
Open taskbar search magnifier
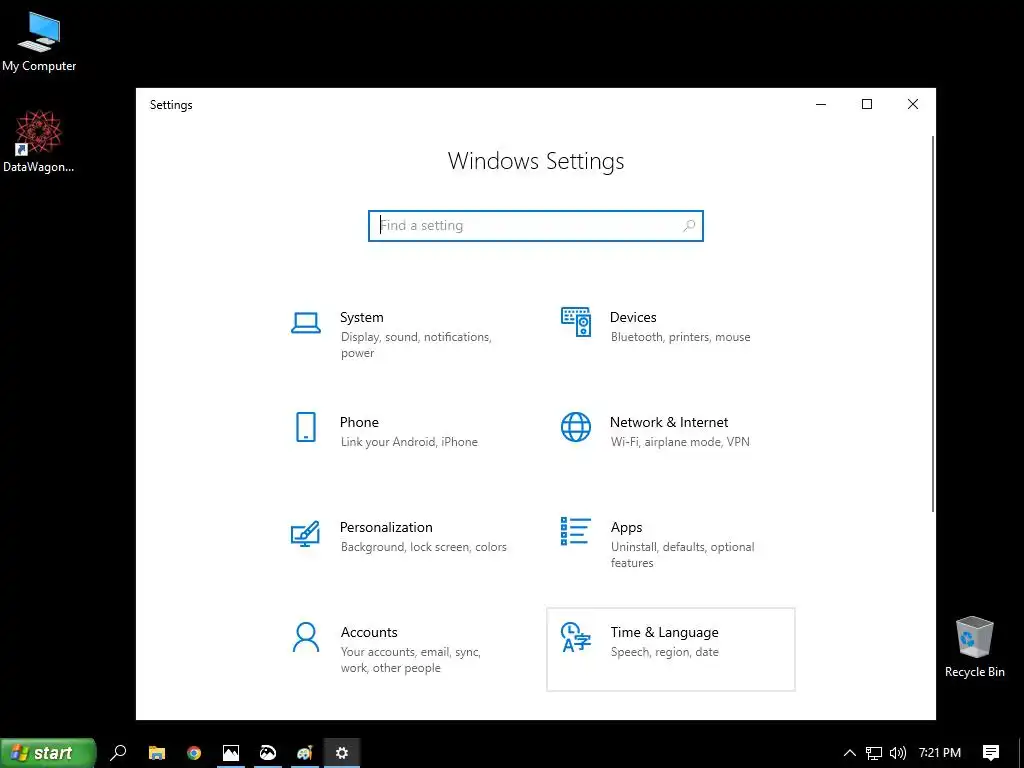click(x=118, y=752)
